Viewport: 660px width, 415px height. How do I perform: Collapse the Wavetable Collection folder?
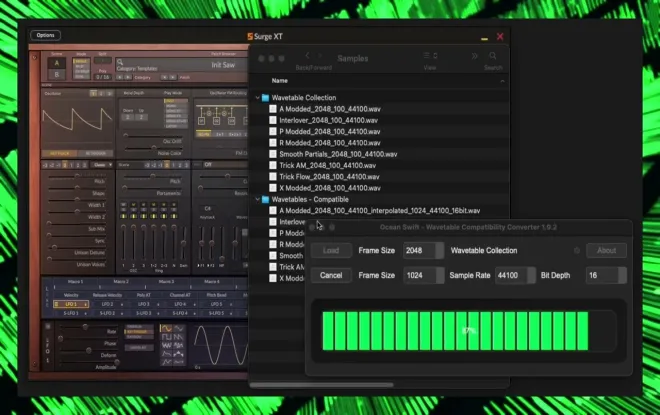(258, 98)
